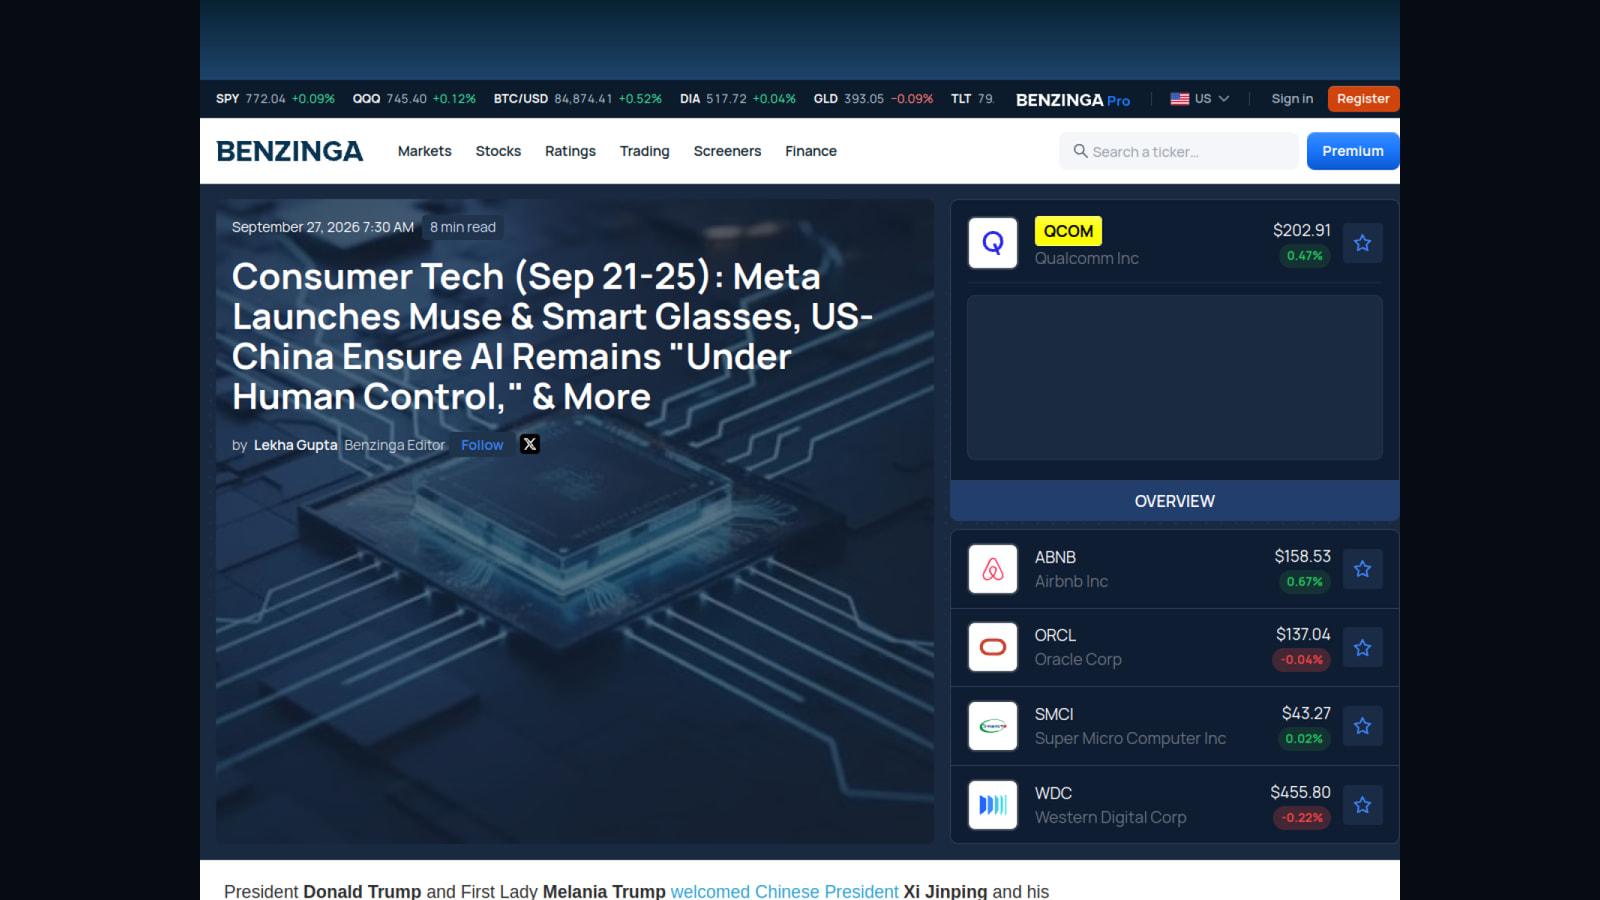
Task: Open the Screeners menu
Action: 727,151
